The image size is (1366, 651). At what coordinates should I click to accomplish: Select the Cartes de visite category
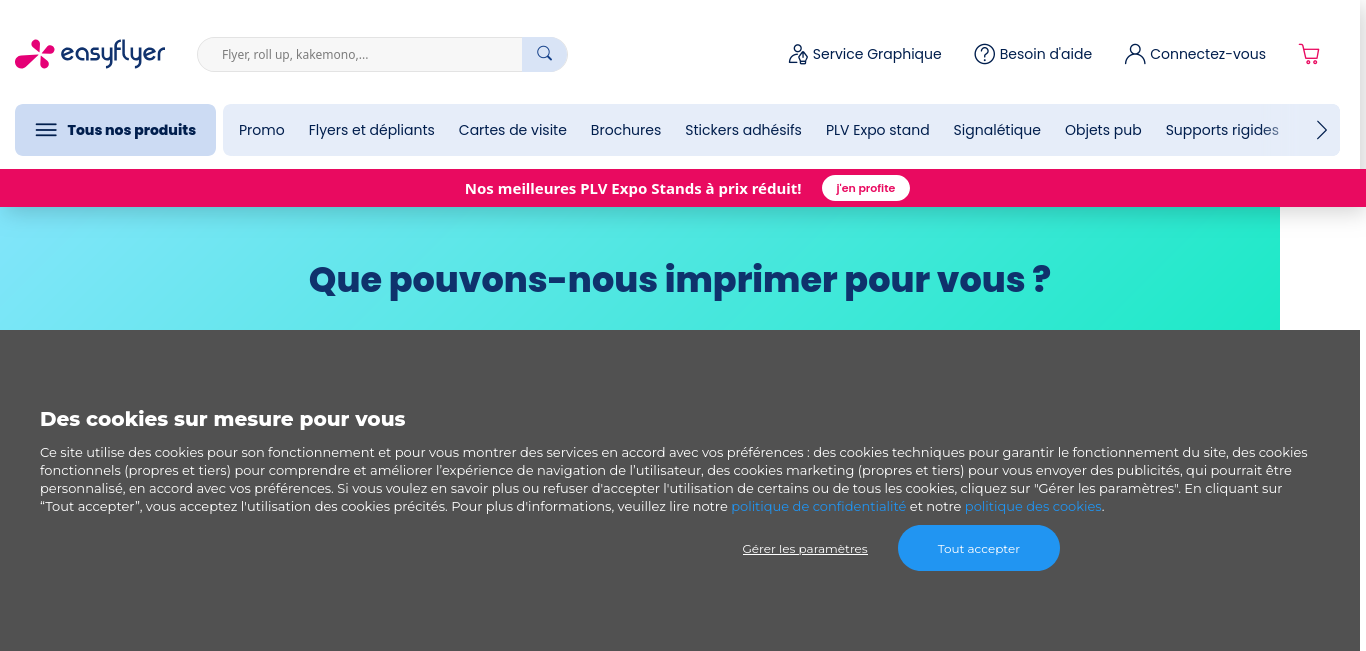point(512,129)
